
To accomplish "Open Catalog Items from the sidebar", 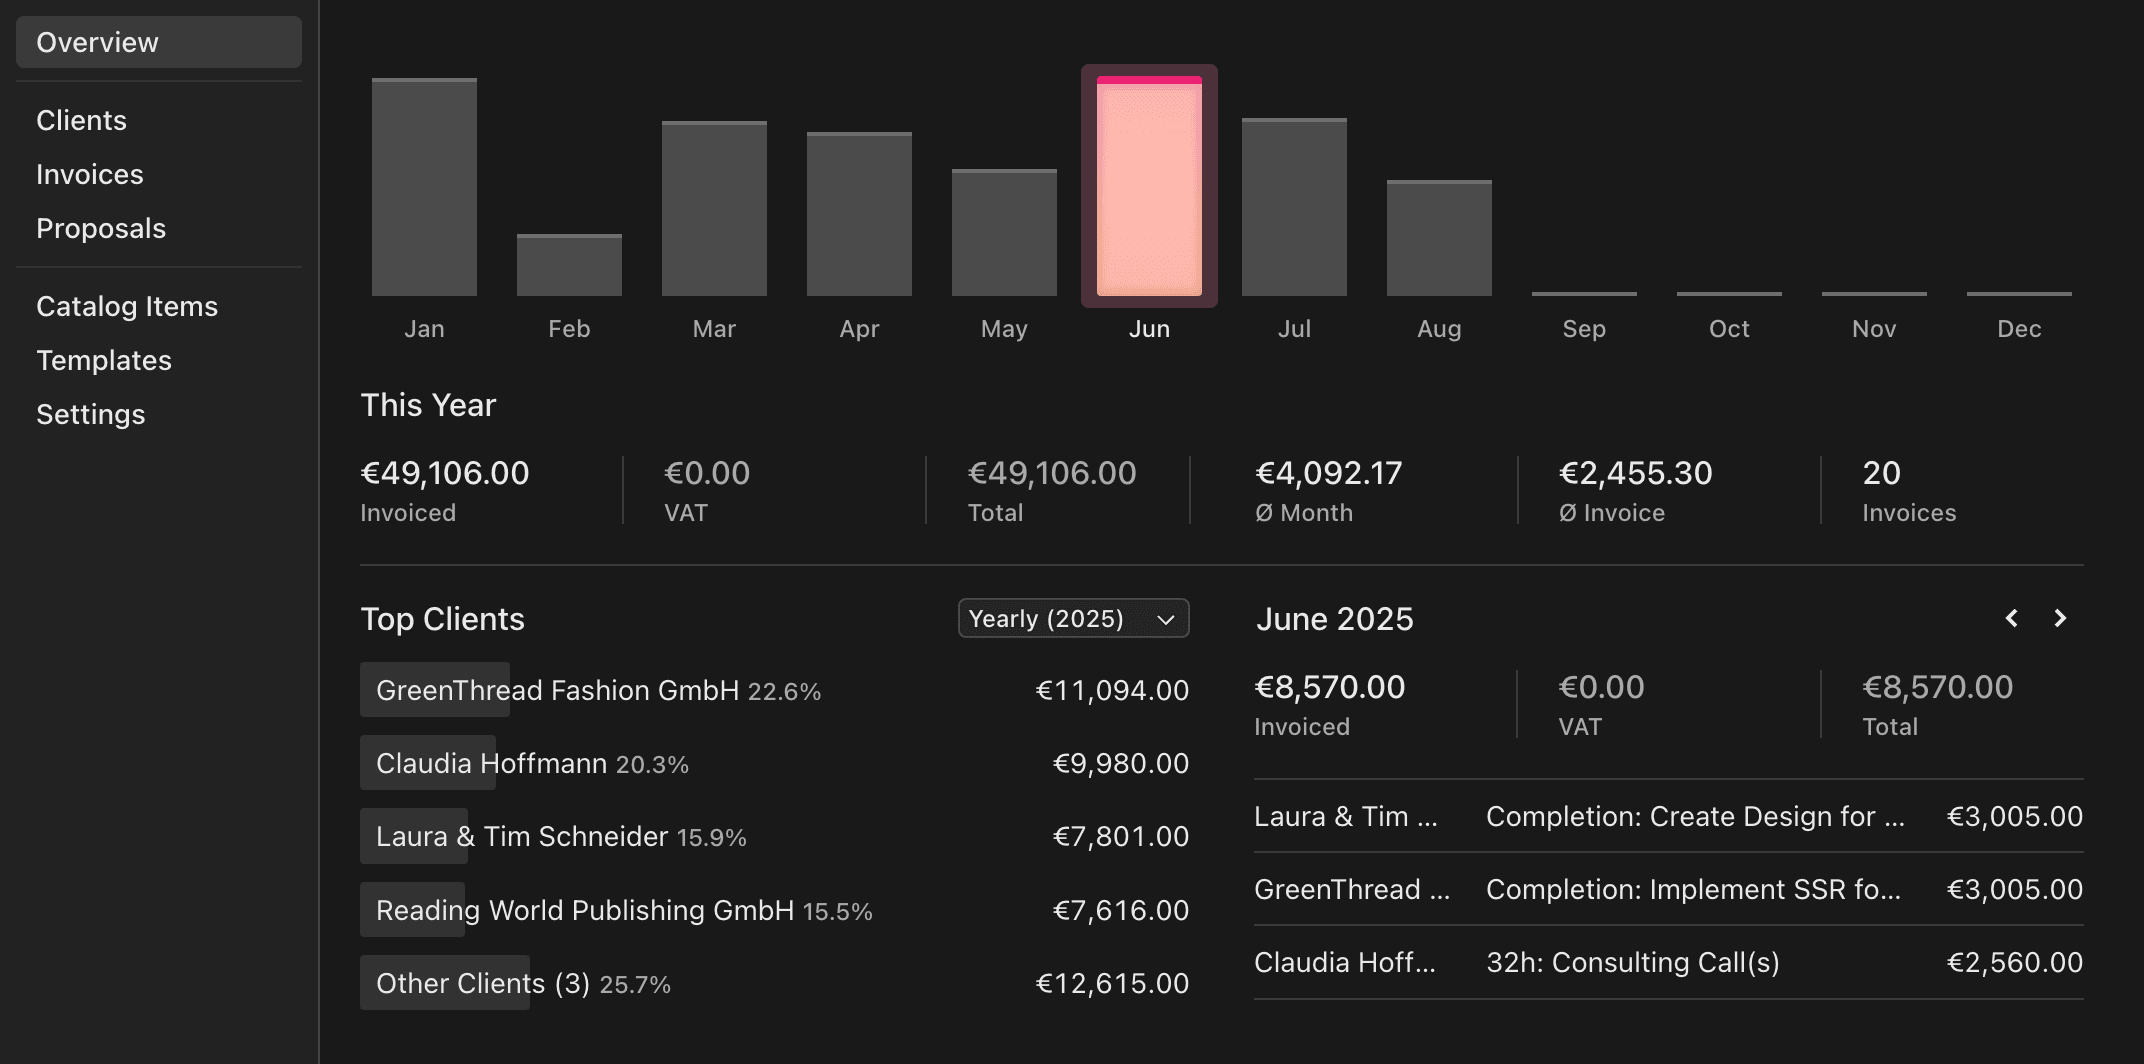I will tap(127, 306).
